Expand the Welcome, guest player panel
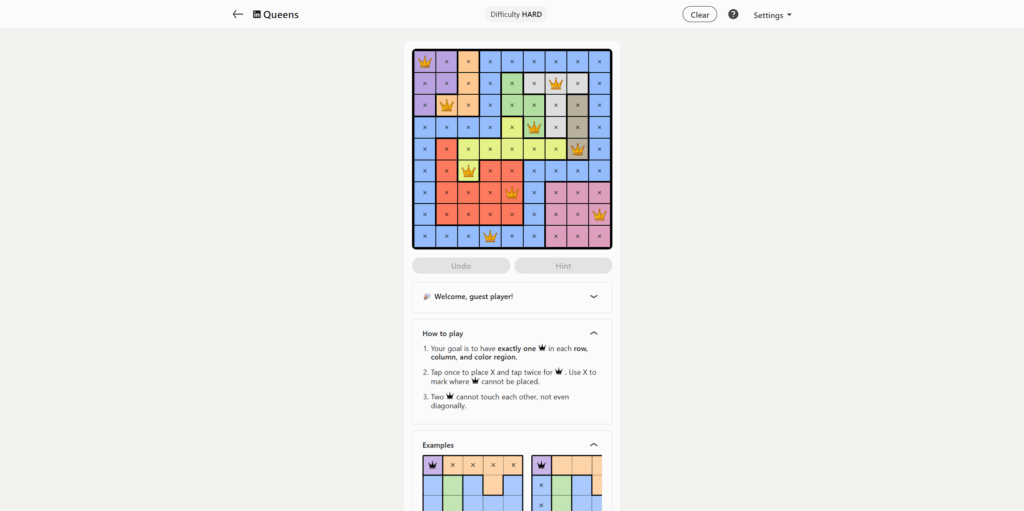Image resolution: width=1024 pixels, height=511 pixels. (x=593, y=297)
